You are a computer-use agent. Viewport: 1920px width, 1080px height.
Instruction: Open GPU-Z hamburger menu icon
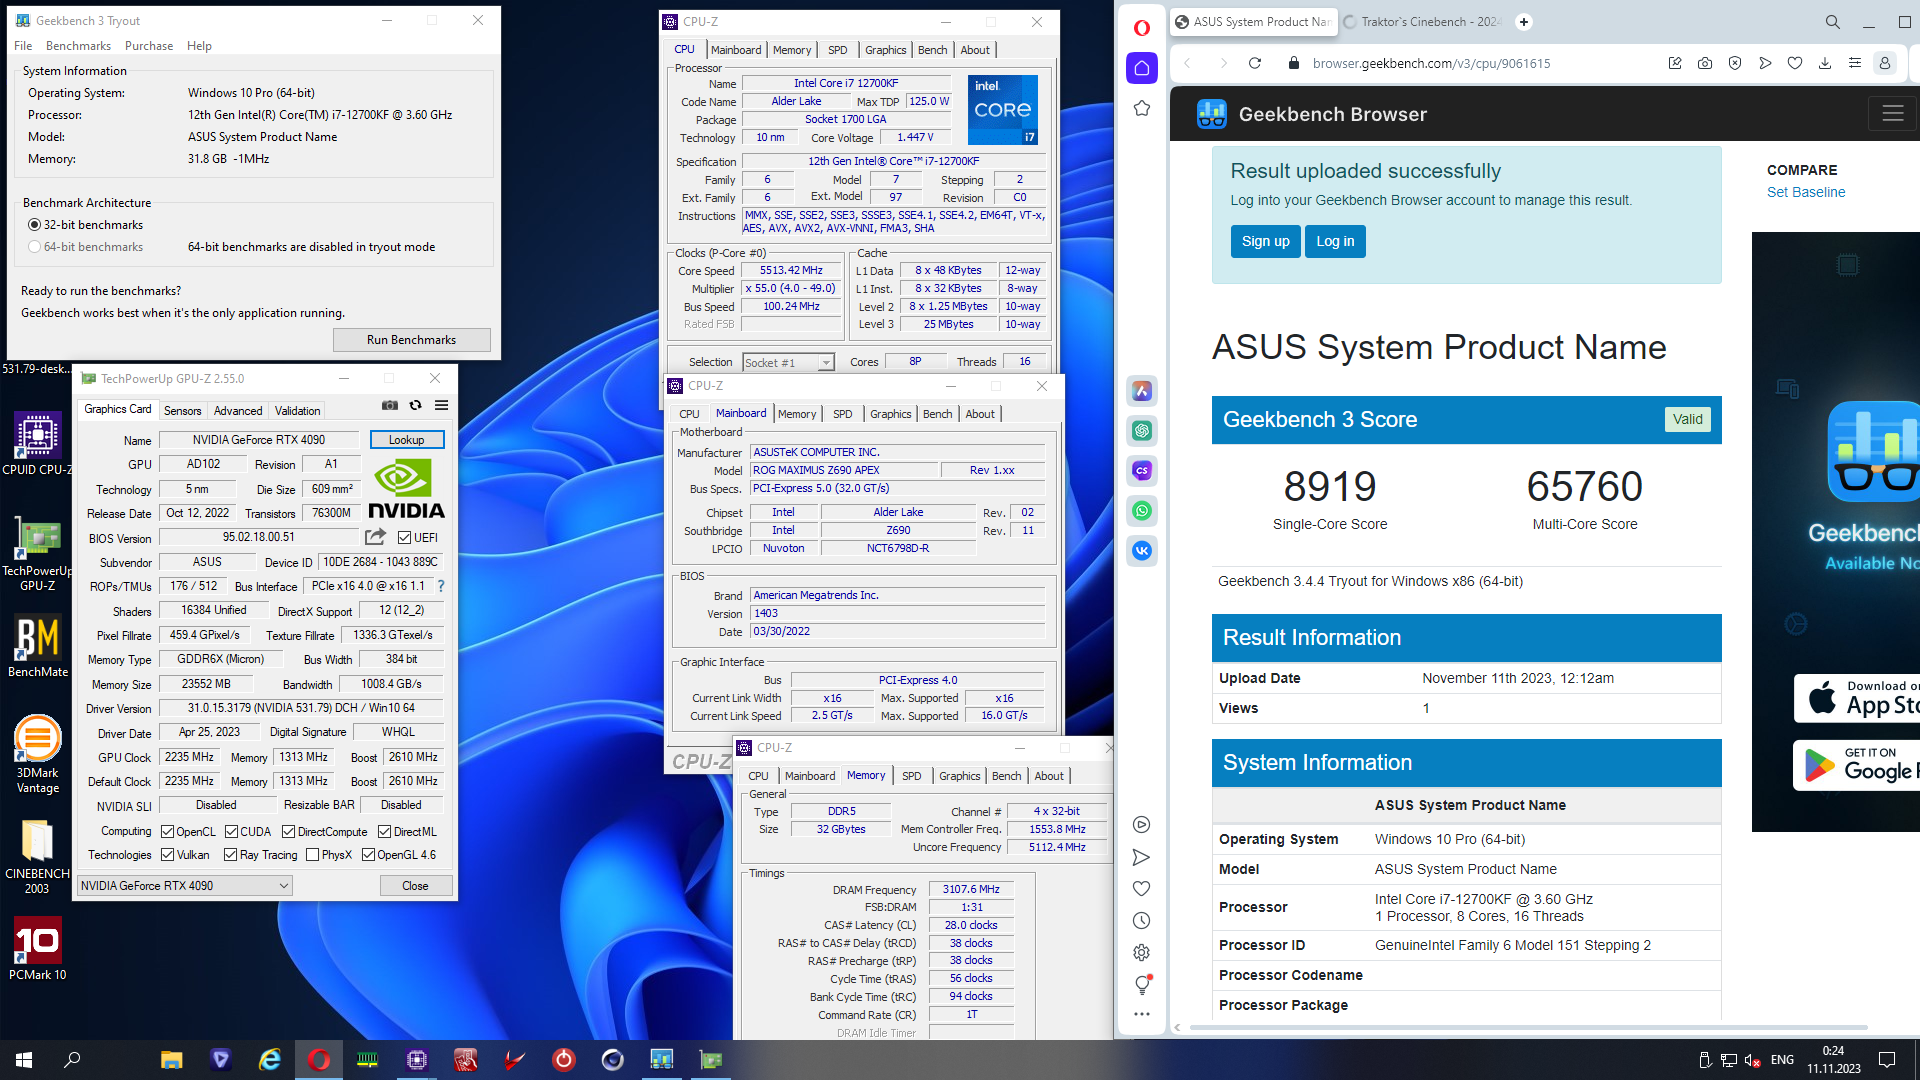coord(441,406)
